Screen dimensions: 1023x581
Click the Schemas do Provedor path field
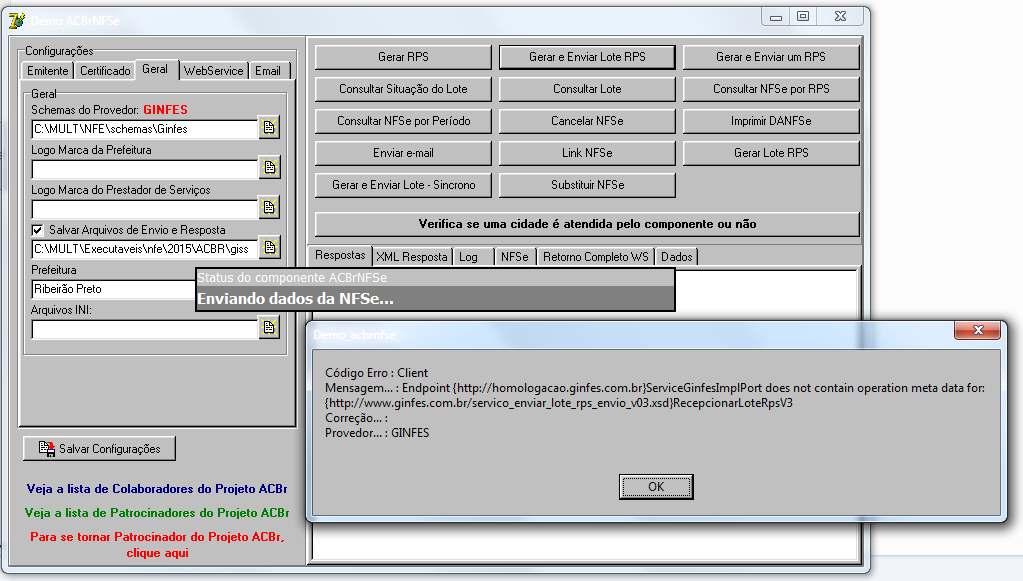(144, 129)
